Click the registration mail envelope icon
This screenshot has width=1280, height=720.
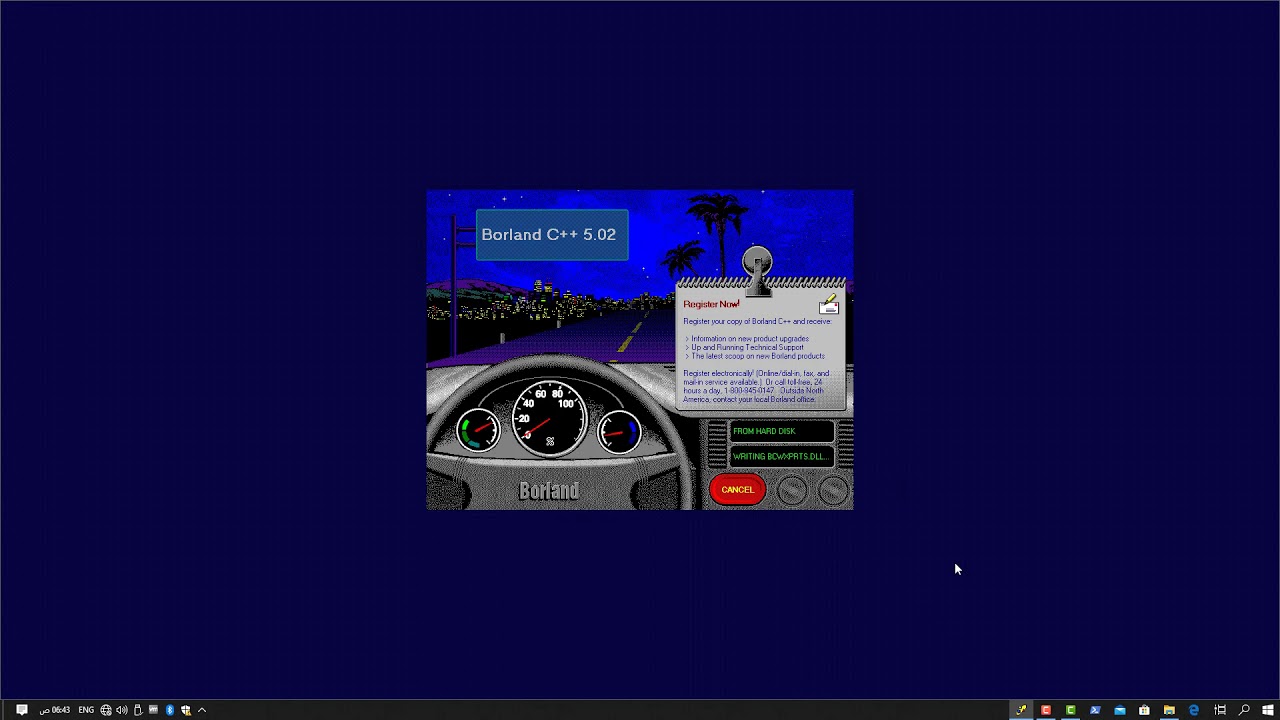pos(828,304)
